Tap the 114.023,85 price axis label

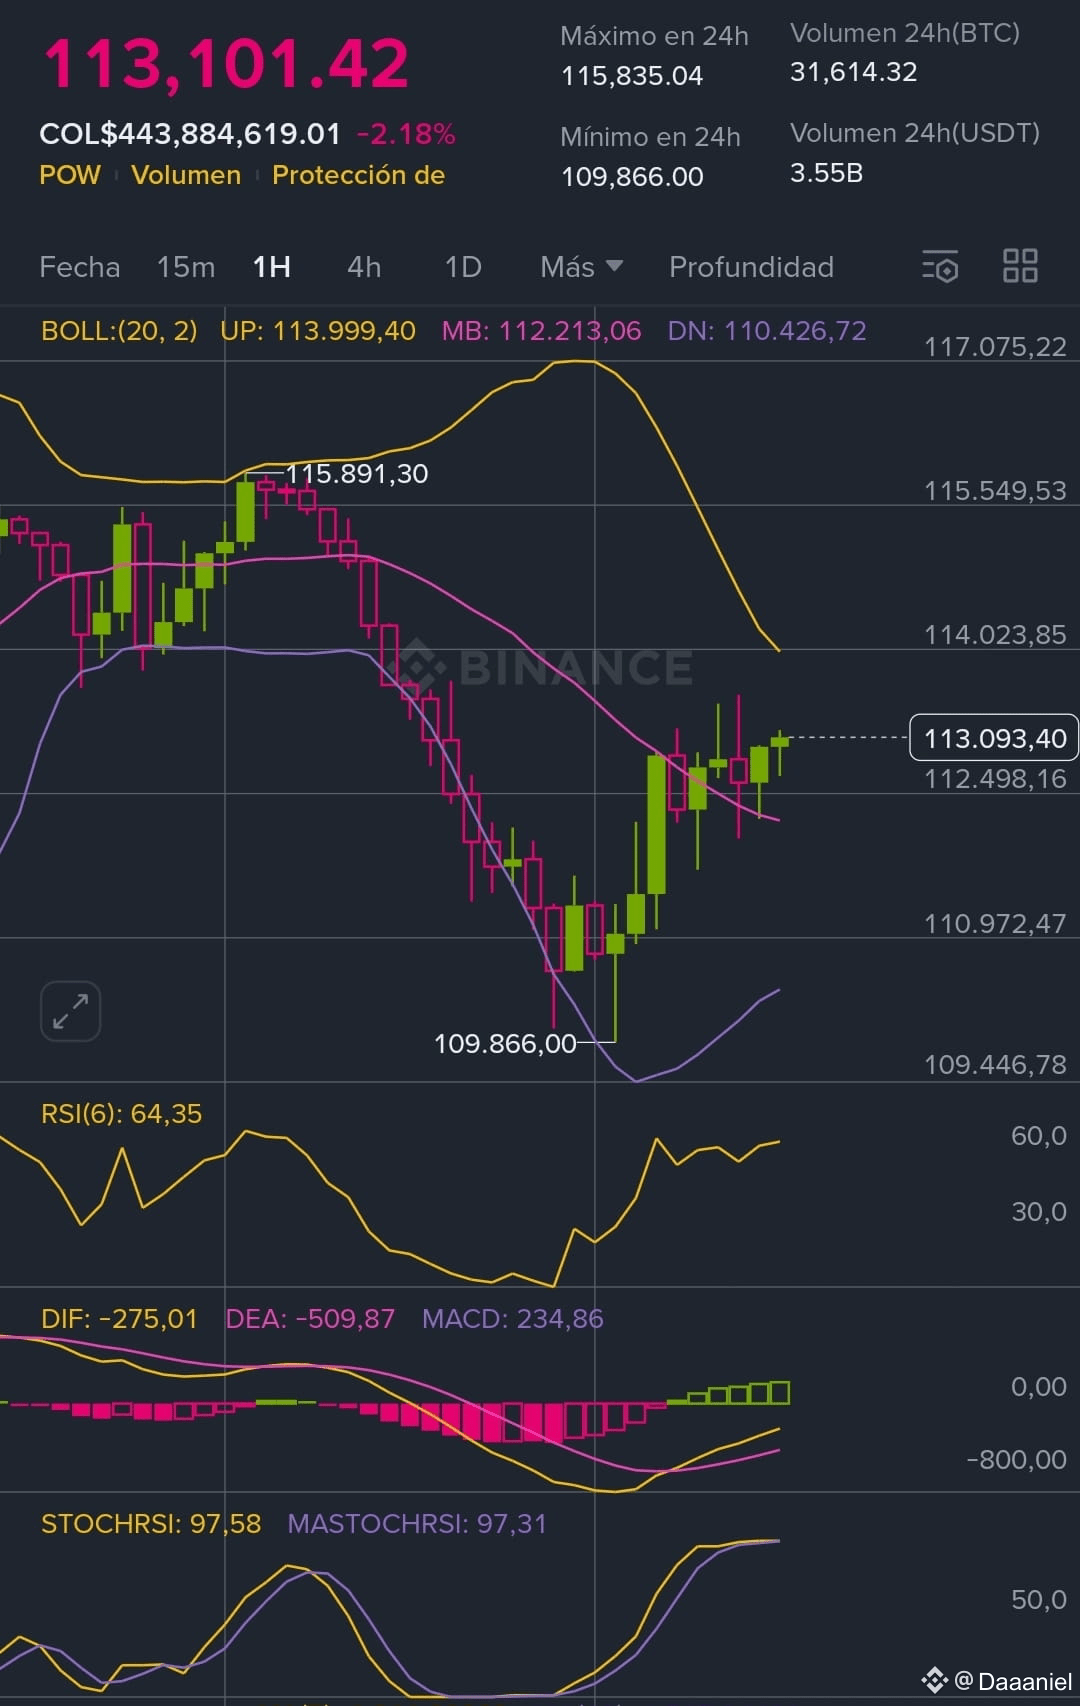995,635
